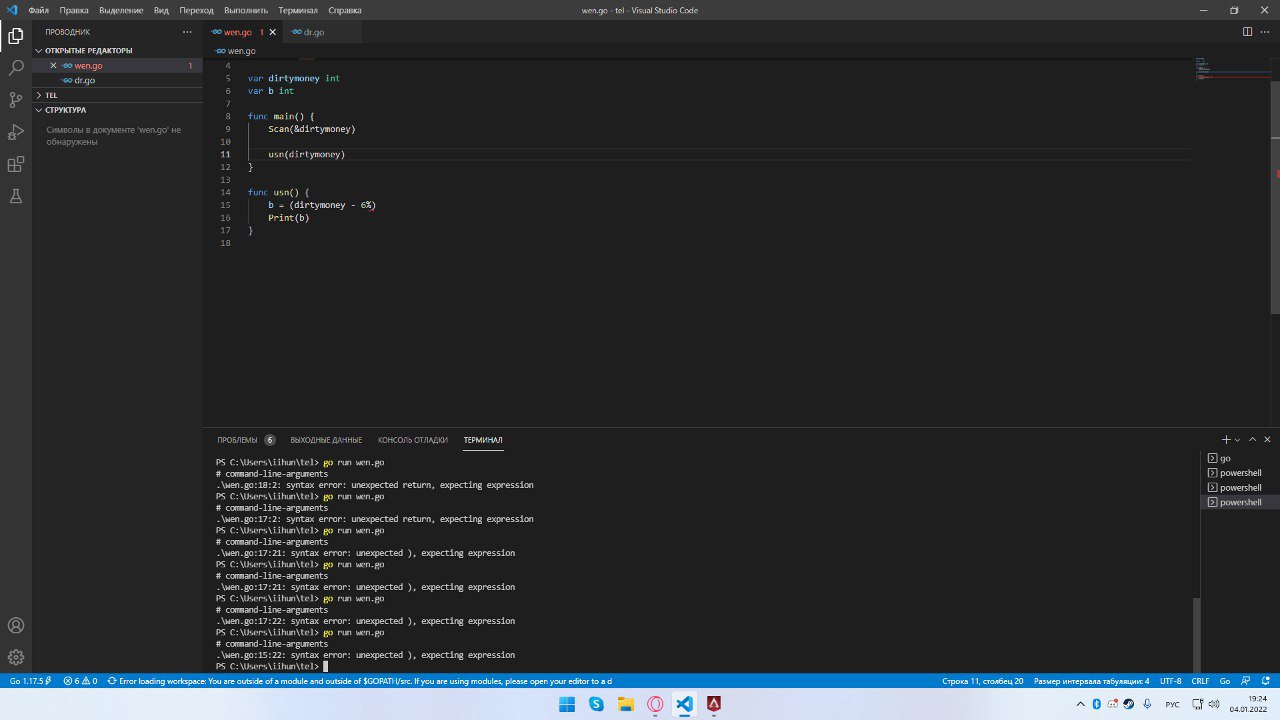This screenshot has width=1280, height=720.
Task: Open the Manage gear icon
Action: click(x=16, y=657)
